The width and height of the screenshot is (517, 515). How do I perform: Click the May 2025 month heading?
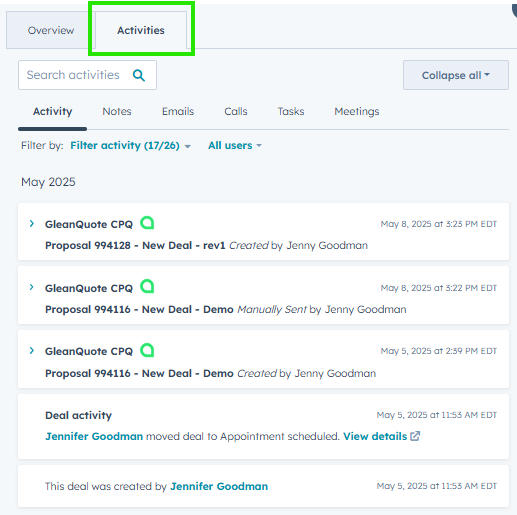[x=48, y=182]
